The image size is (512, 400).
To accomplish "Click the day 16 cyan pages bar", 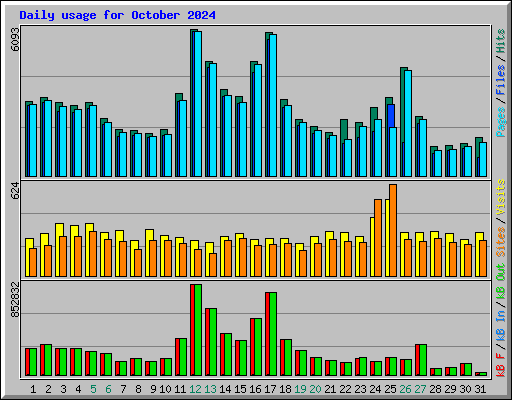I will [258, 120].
